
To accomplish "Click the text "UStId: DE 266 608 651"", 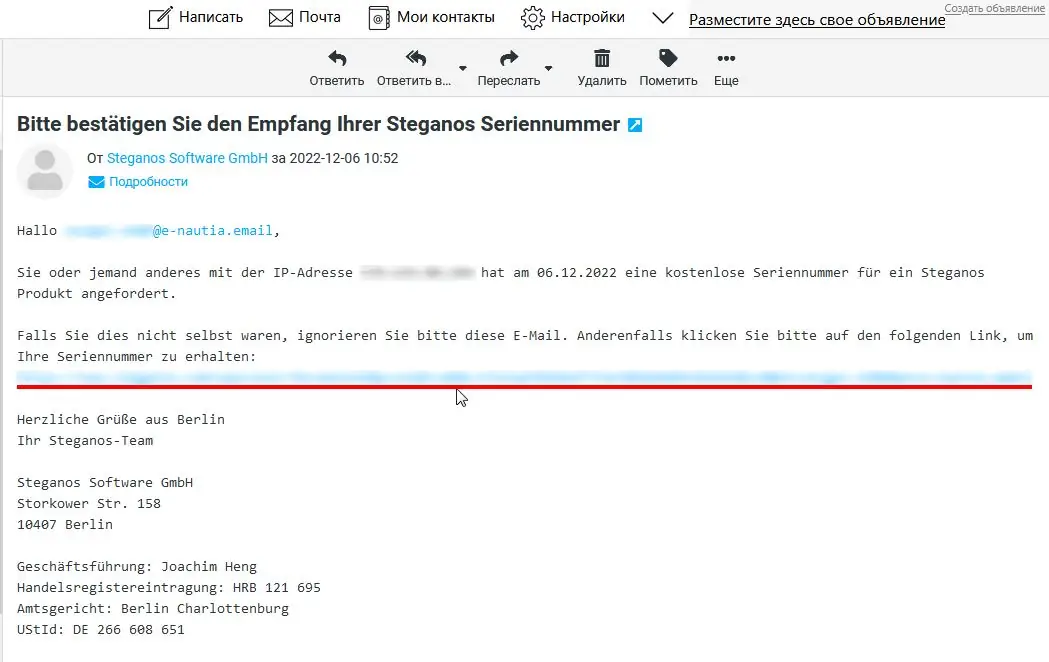I will pyautogui.click(x=101, y=630).
